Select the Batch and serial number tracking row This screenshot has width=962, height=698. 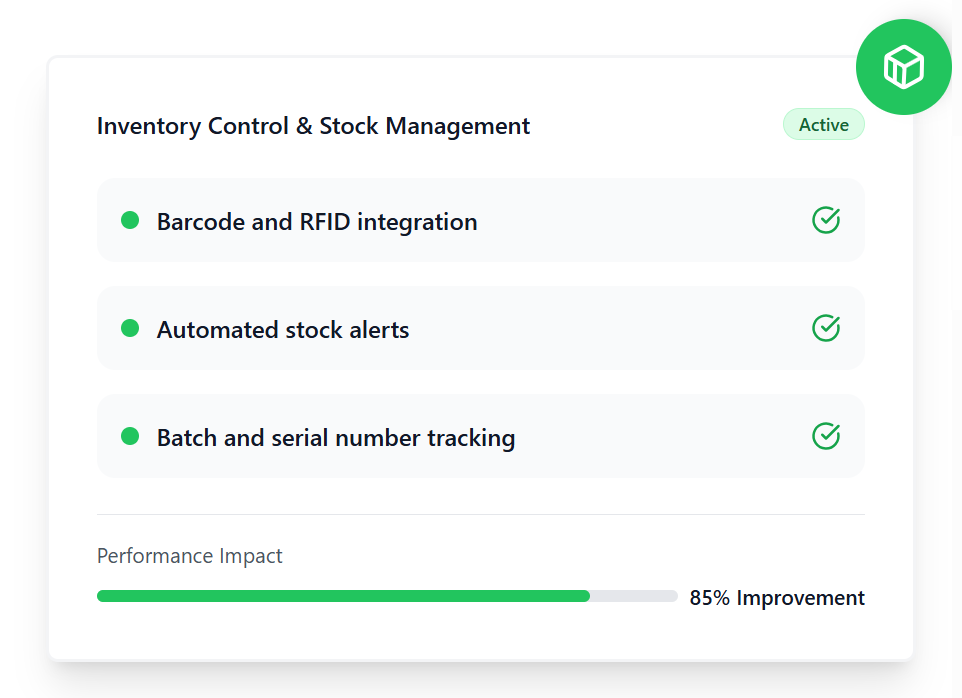click(650, 436)
